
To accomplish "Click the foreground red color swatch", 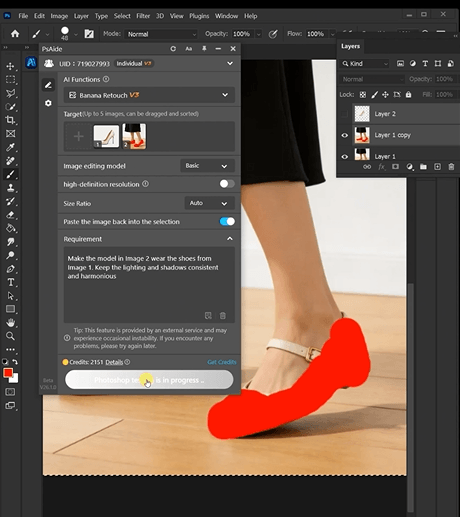I will 8,373.
